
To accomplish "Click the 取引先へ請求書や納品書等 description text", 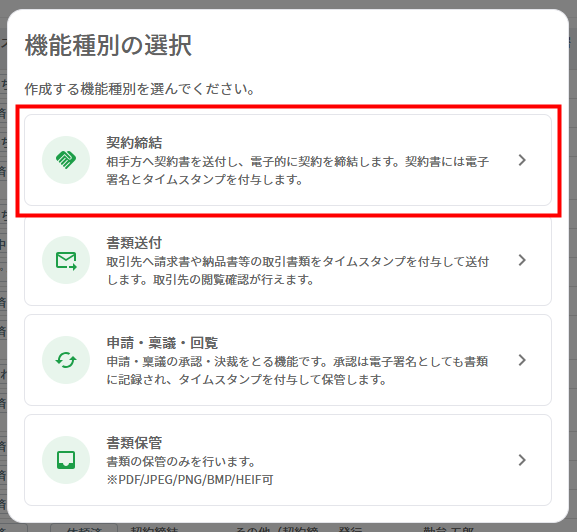I will pyautogui.click(x=297, y=271).
